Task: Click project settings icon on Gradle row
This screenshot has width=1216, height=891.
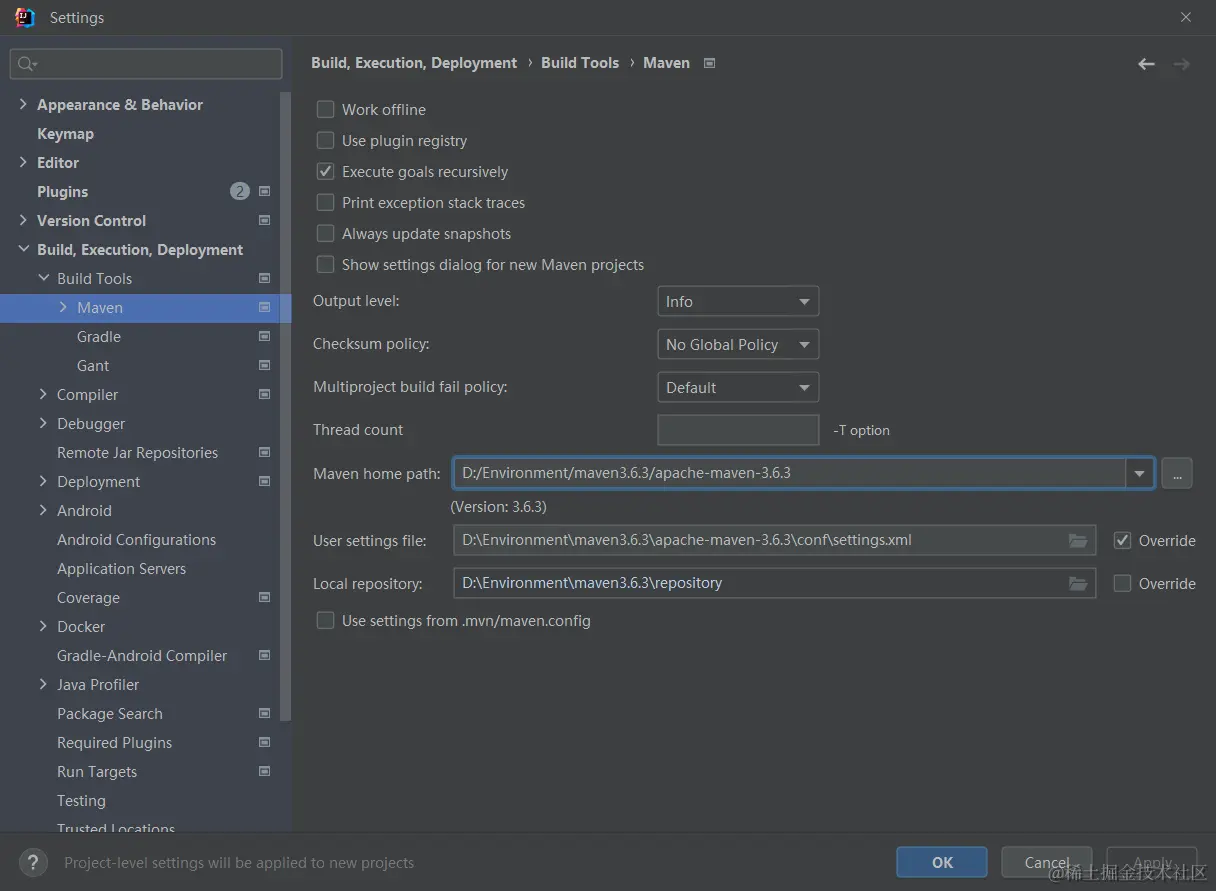Action: tap(265, 336)
